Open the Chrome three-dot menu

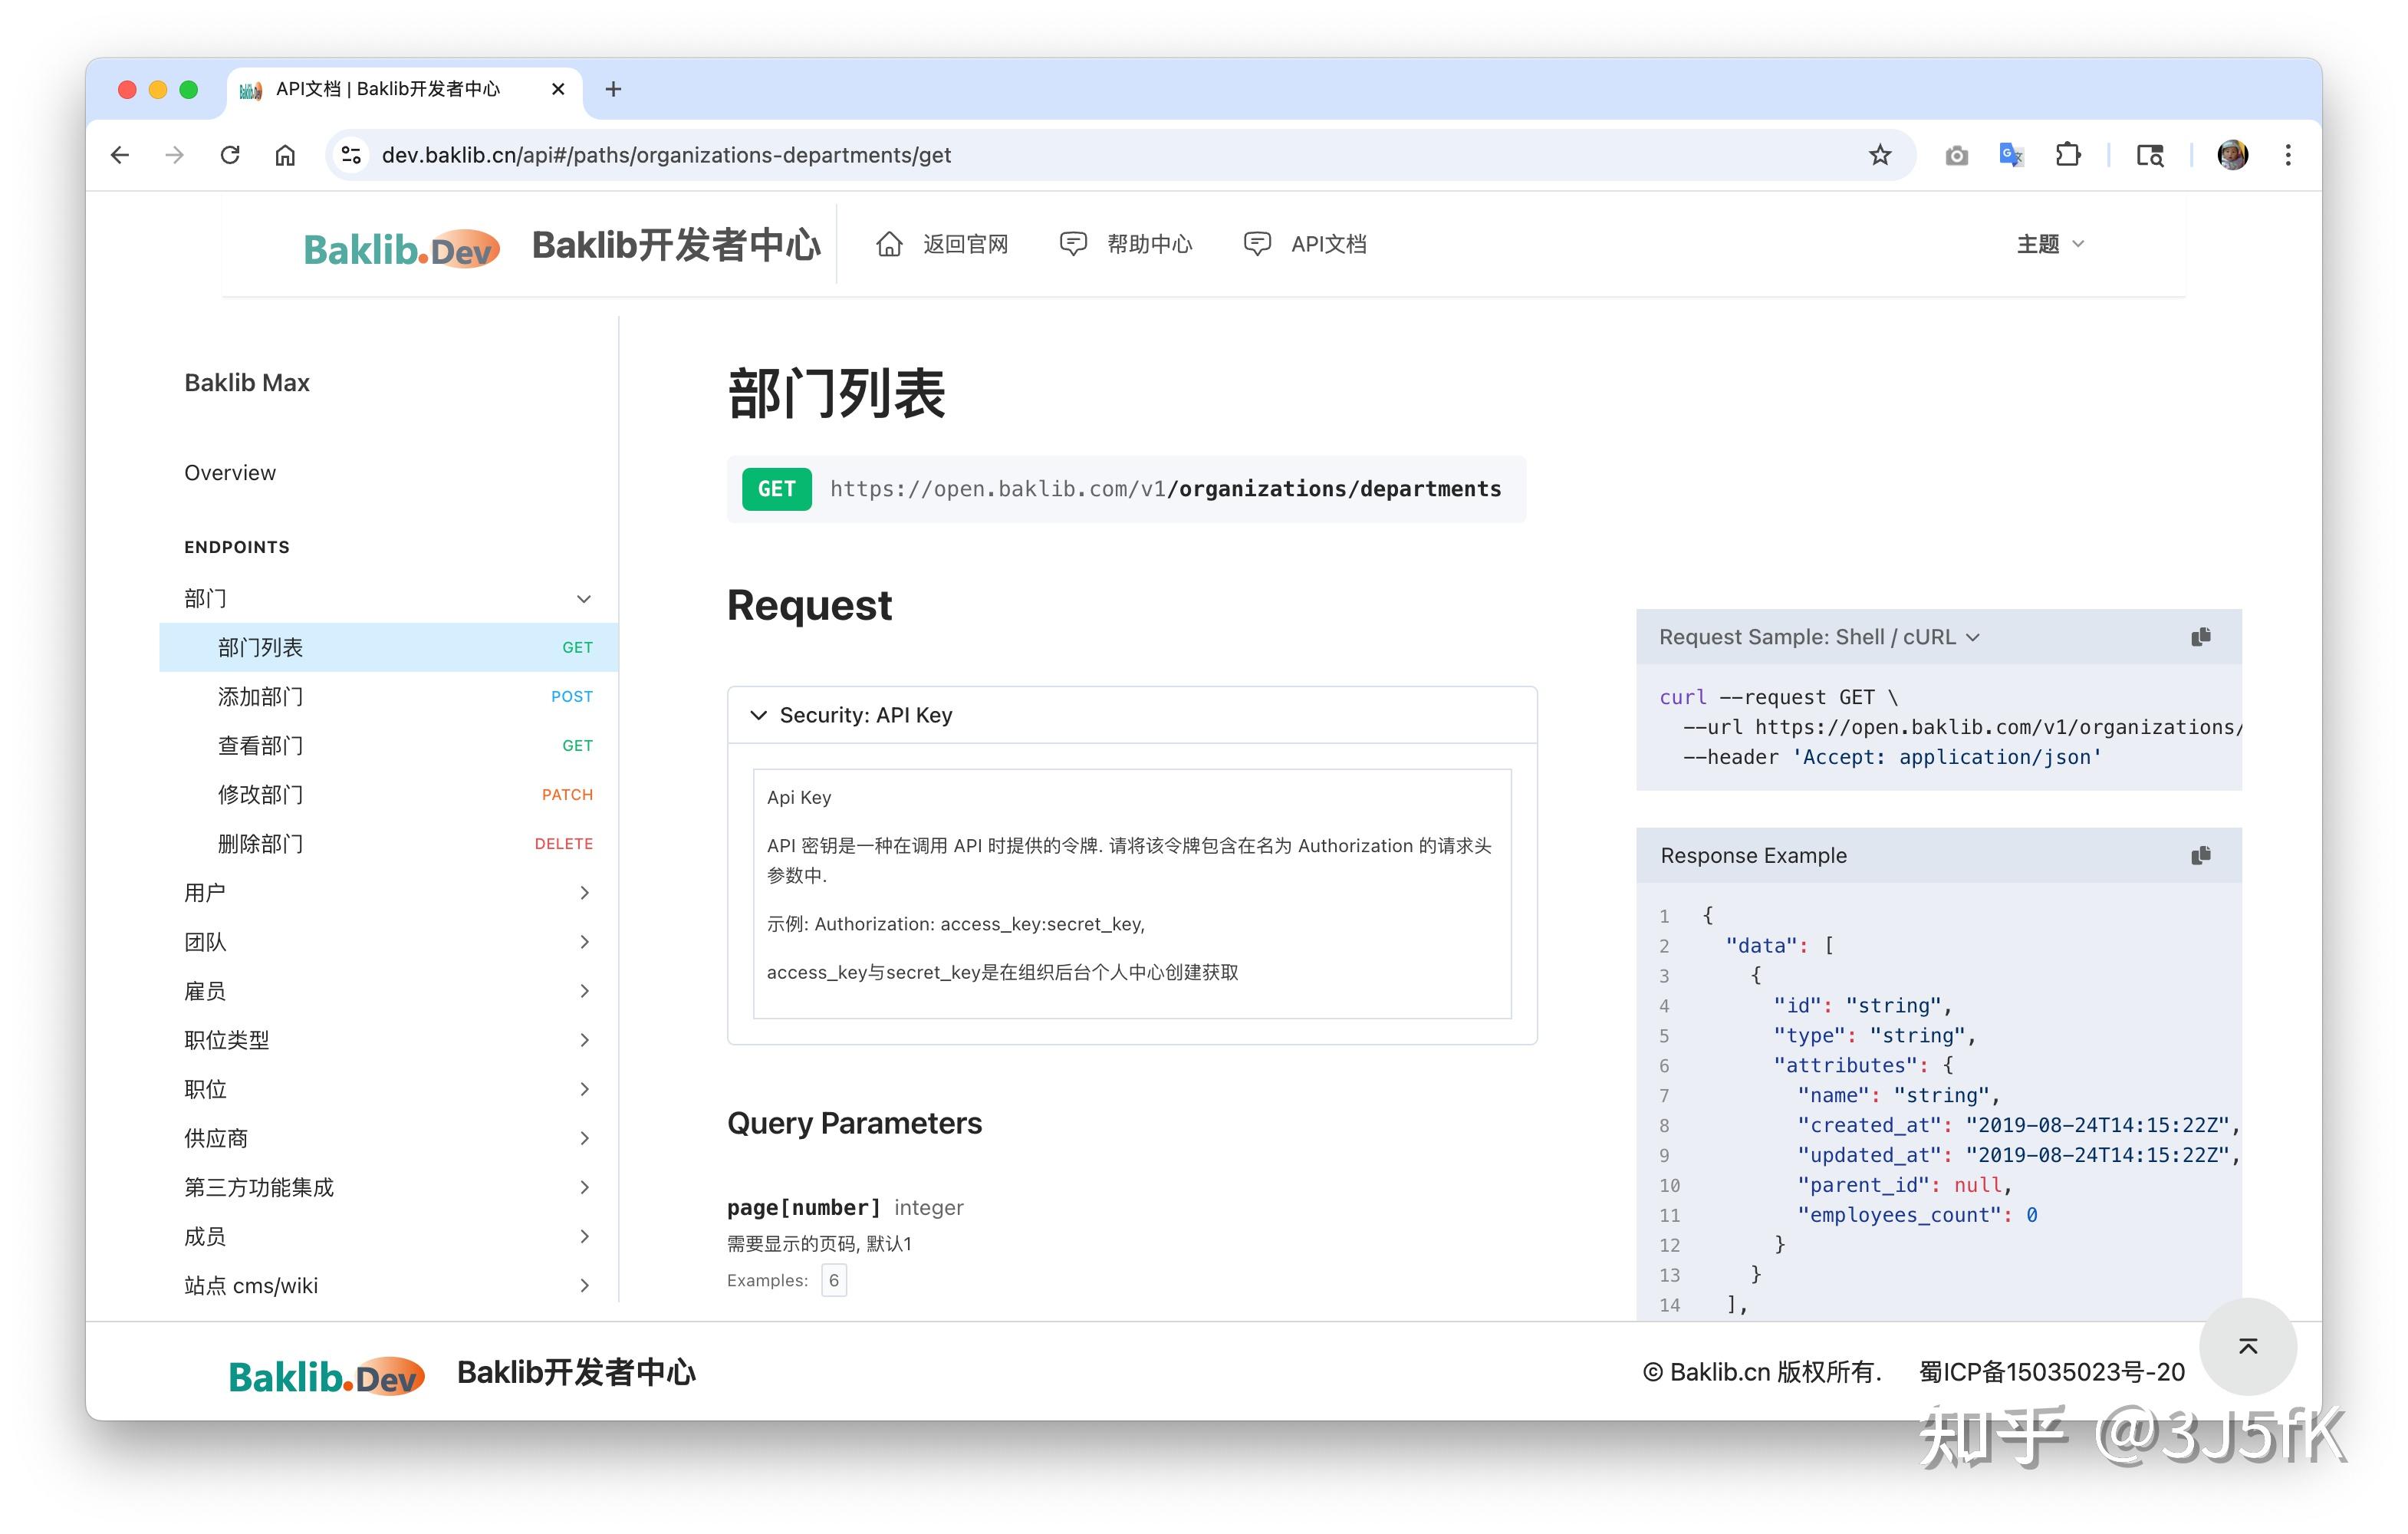[2288, 155]
